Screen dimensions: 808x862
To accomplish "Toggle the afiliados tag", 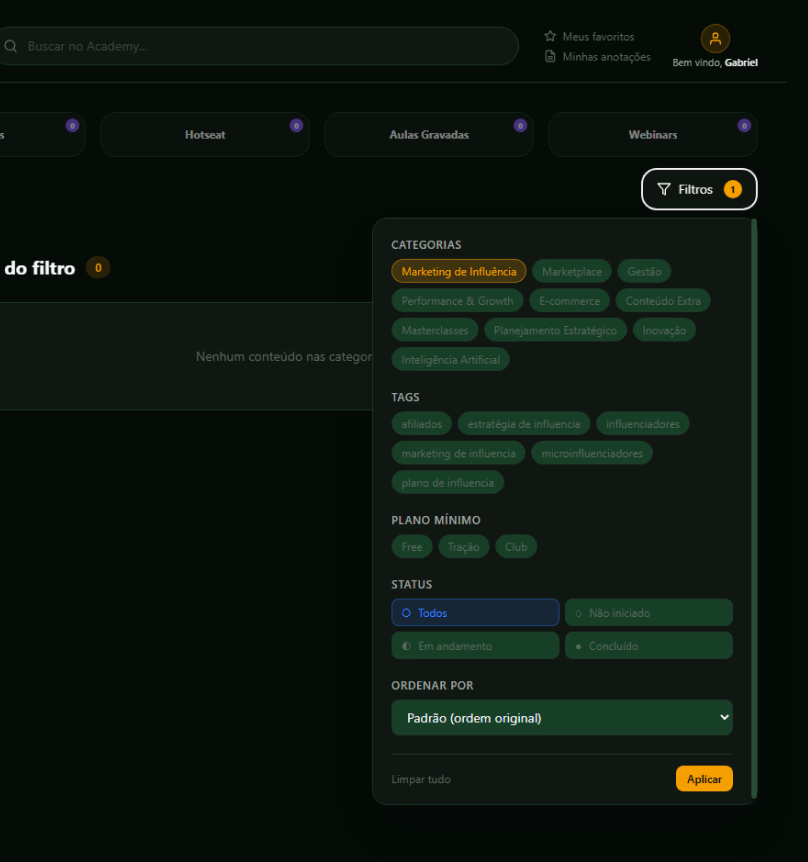I will tap(422, 424).
